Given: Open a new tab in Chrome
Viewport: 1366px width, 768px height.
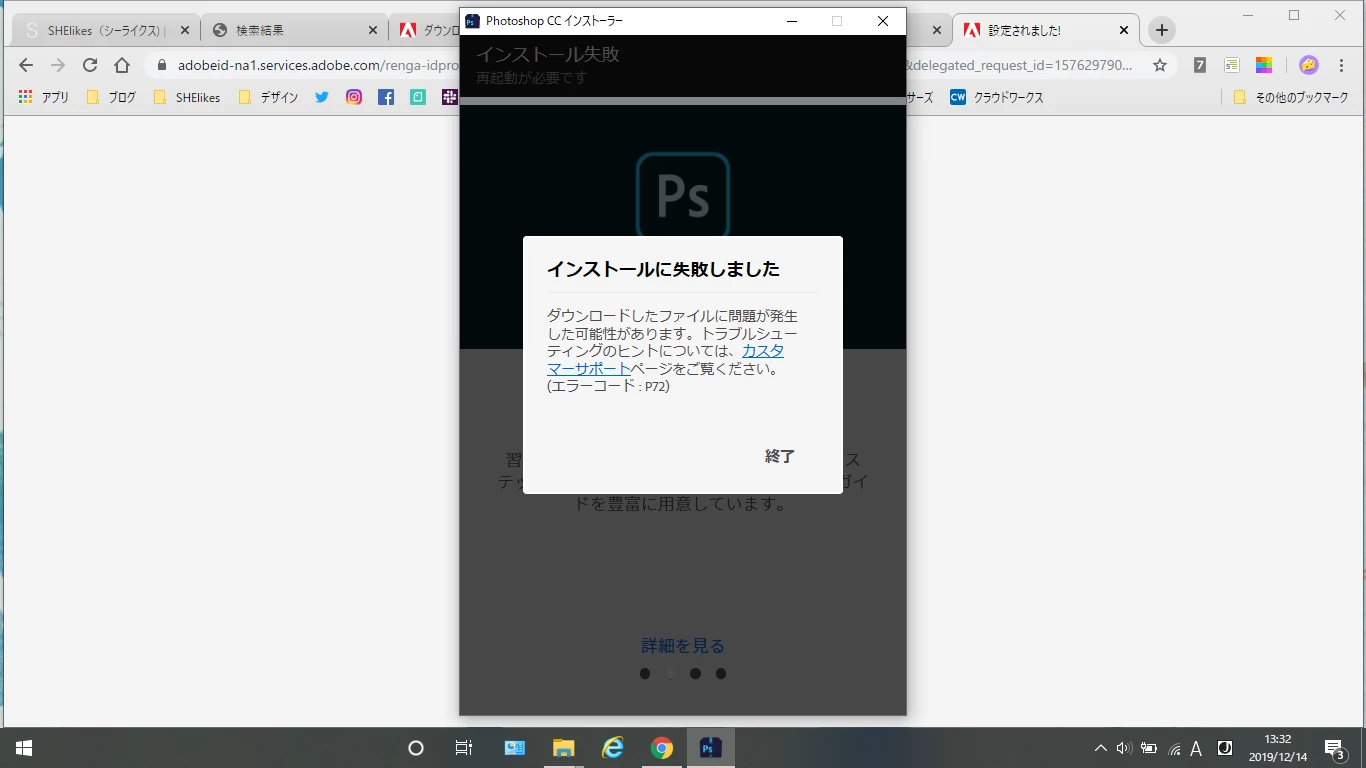Looking at the screenshot, I should pos(1161,31).
